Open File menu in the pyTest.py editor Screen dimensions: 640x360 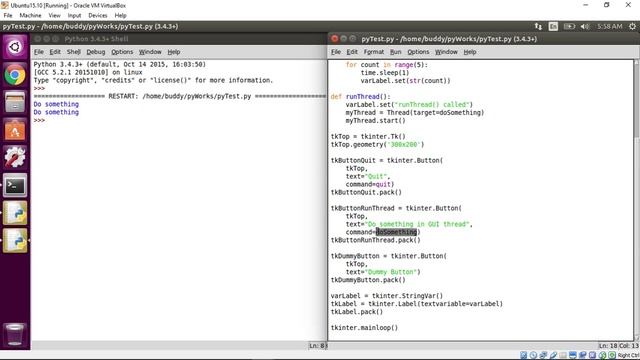(336, 52)
